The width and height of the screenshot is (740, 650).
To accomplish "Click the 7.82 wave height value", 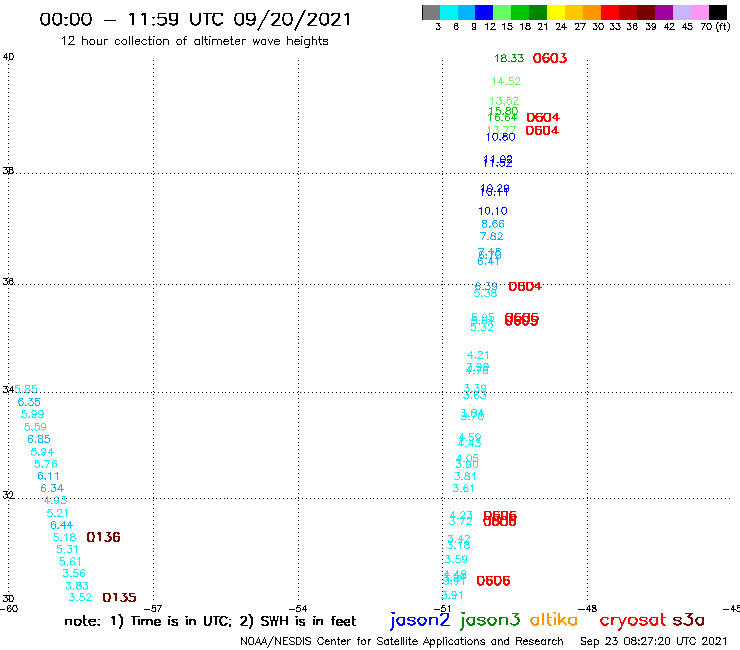I will coord(491,236).
